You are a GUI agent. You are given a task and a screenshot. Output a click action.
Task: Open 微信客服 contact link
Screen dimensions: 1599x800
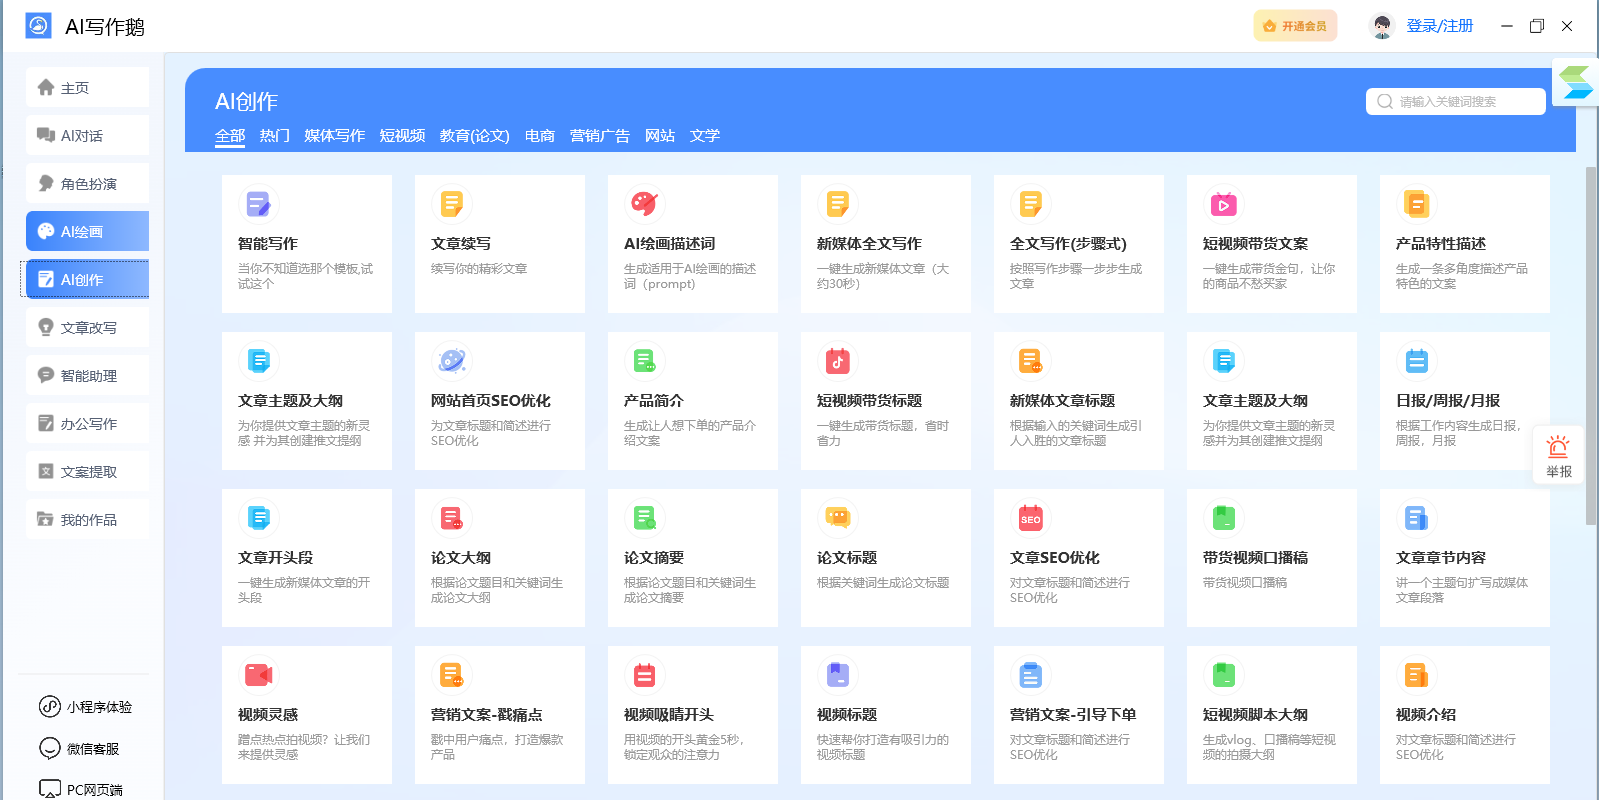click(79, 749)
